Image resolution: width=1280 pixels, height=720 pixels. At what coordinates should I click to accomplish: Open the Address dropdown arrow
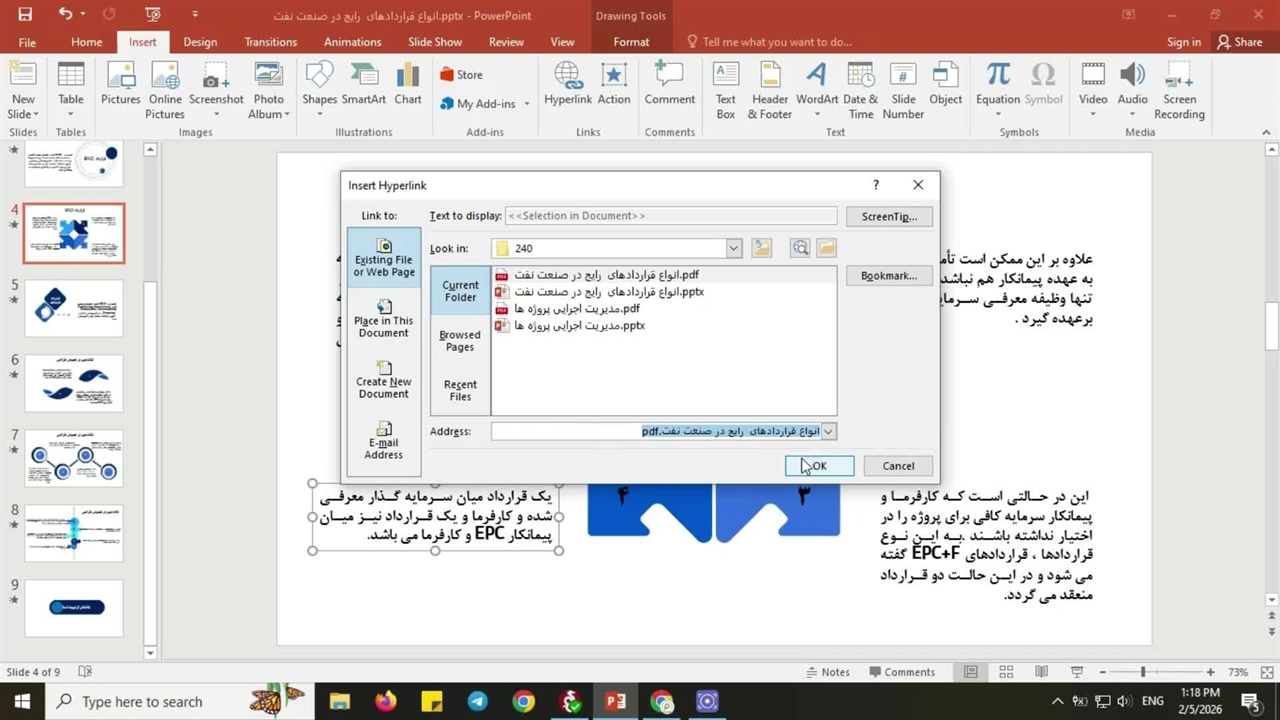pos(828,432)
